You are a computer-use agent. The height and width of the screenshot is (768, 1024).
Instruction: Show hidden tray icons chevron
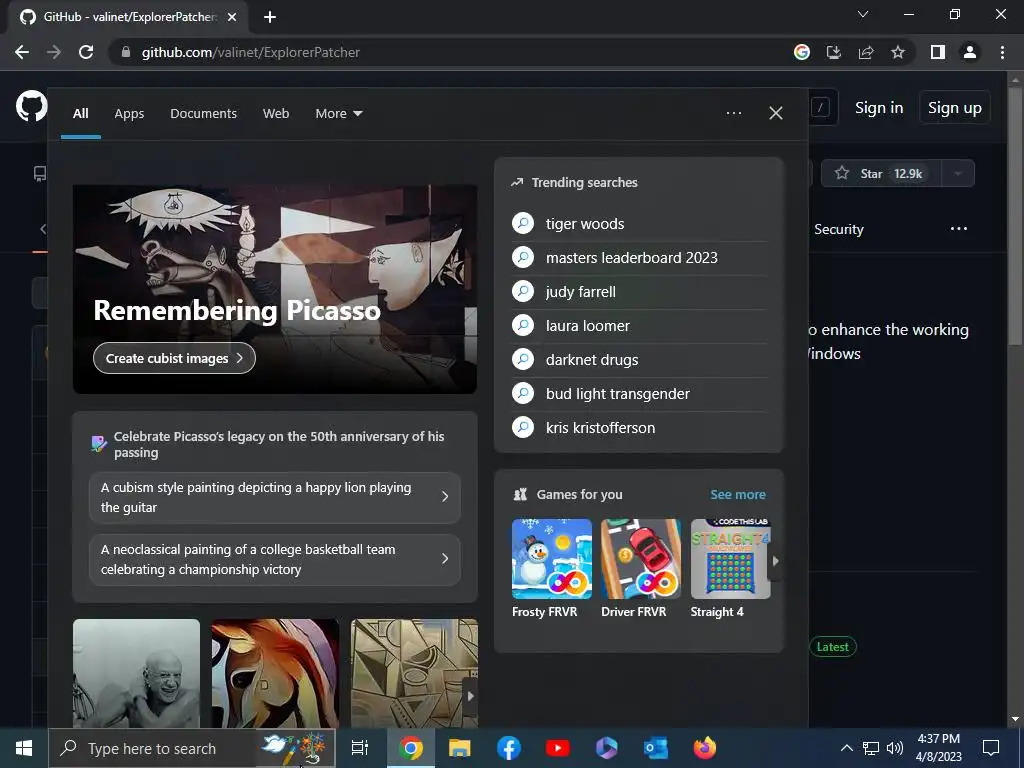[846, 748]
